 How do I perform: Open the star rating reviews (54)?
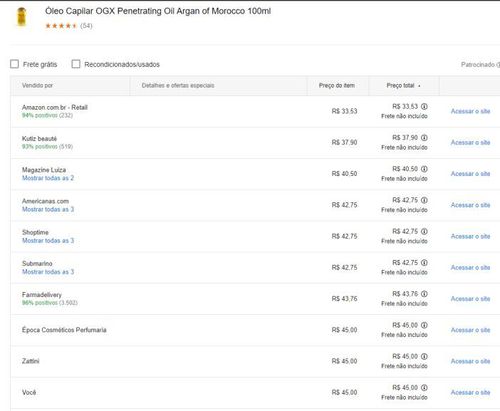coord(69,26)
